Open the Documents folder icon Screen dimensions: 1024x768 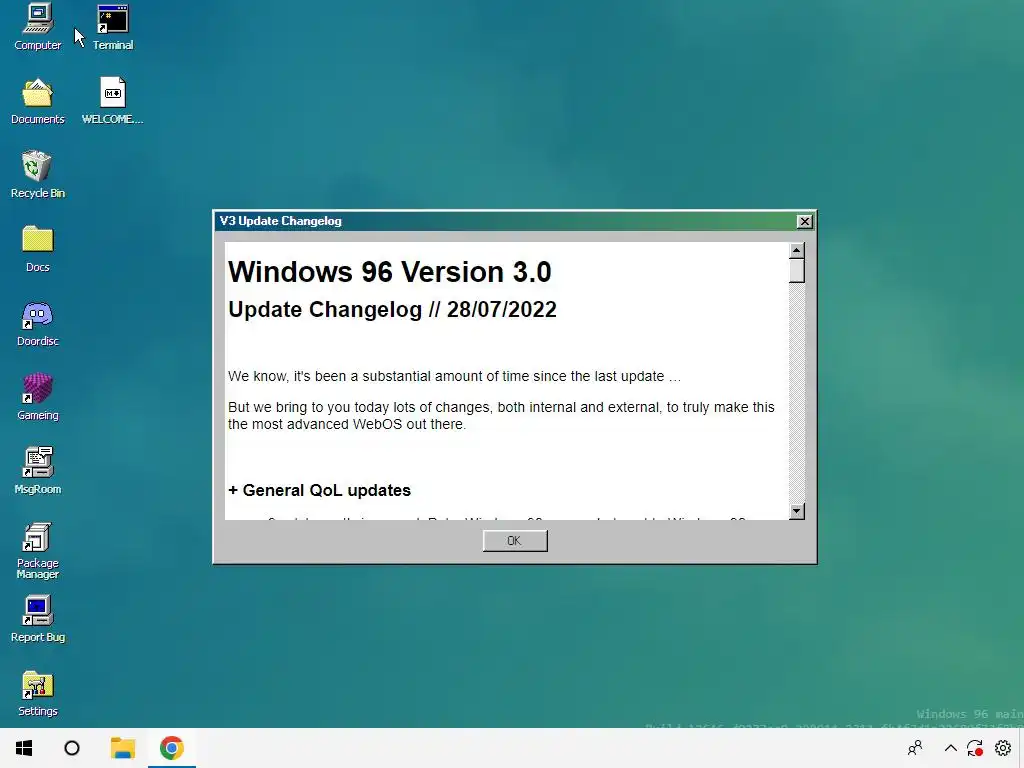tap(37, 101)
